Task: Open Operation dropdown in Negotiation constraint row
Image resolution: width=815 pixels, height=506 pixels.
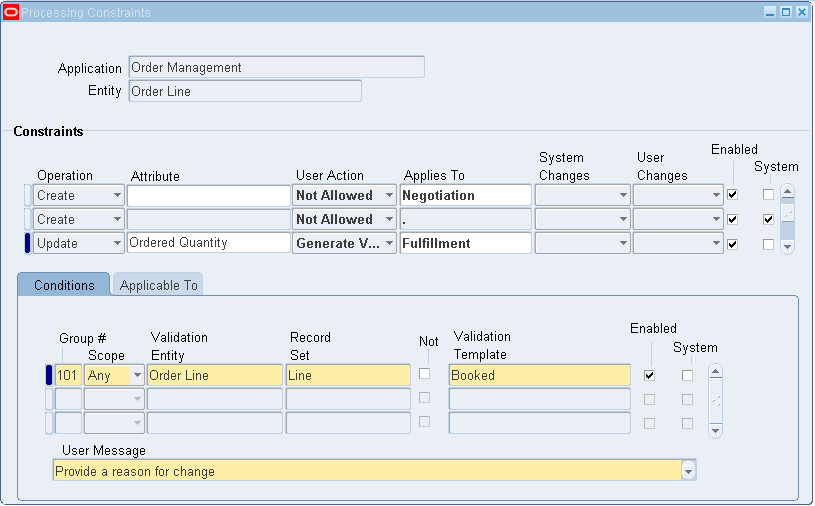Action: pos(78,195)
